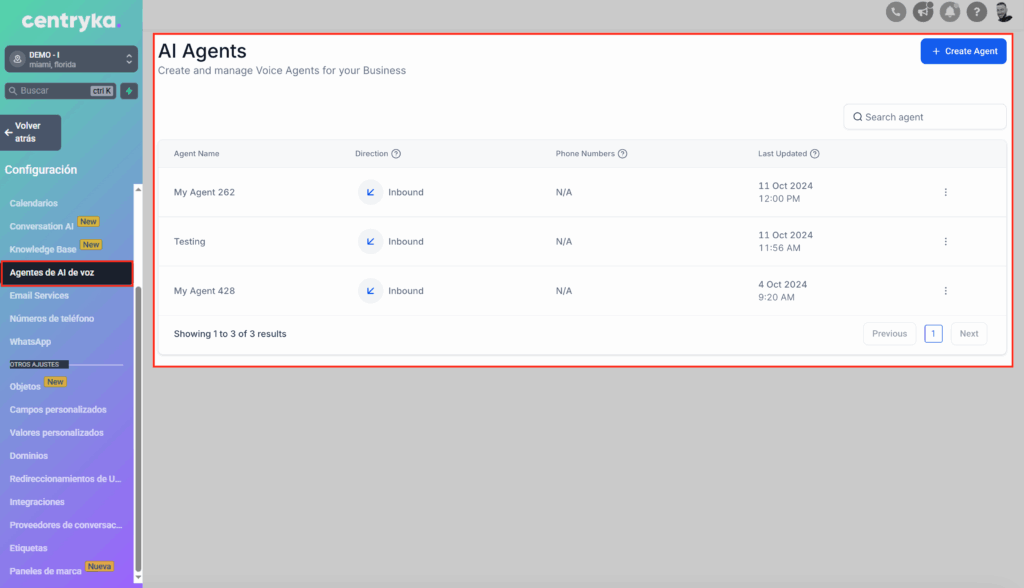Viewport: 1024px width, 588px height.
Task: Click the green lightning quick action icon
Action: [x=129, y=91]
